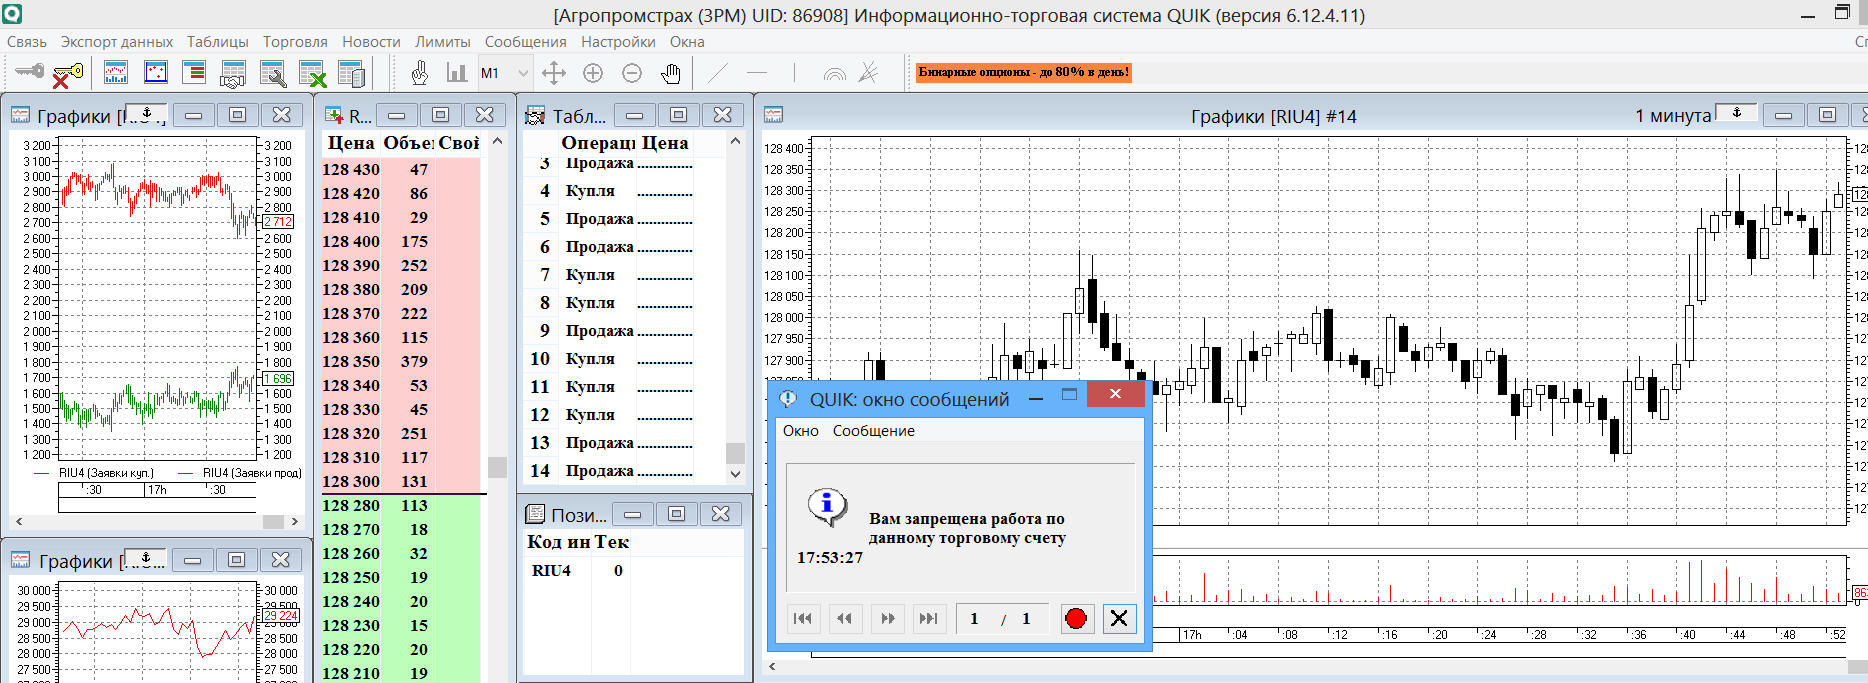
Task: Click the table copy documents icon
Action: pos(351,73)
